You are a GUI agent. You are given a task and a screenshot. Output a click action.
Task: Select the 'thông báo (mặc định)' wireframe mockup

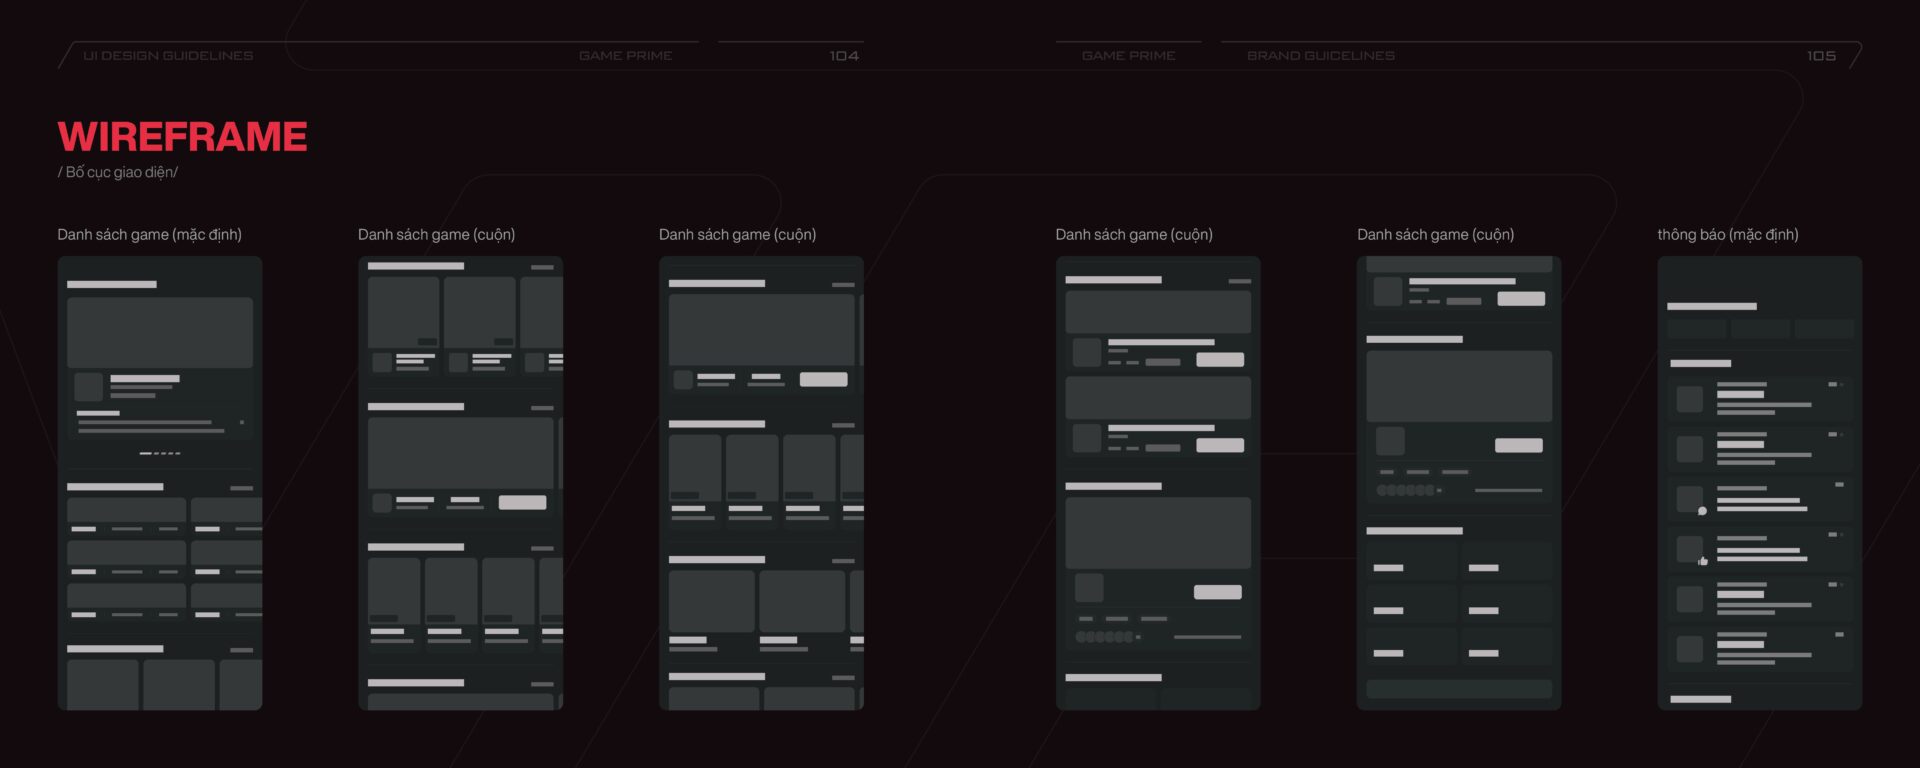(1760, 483)
